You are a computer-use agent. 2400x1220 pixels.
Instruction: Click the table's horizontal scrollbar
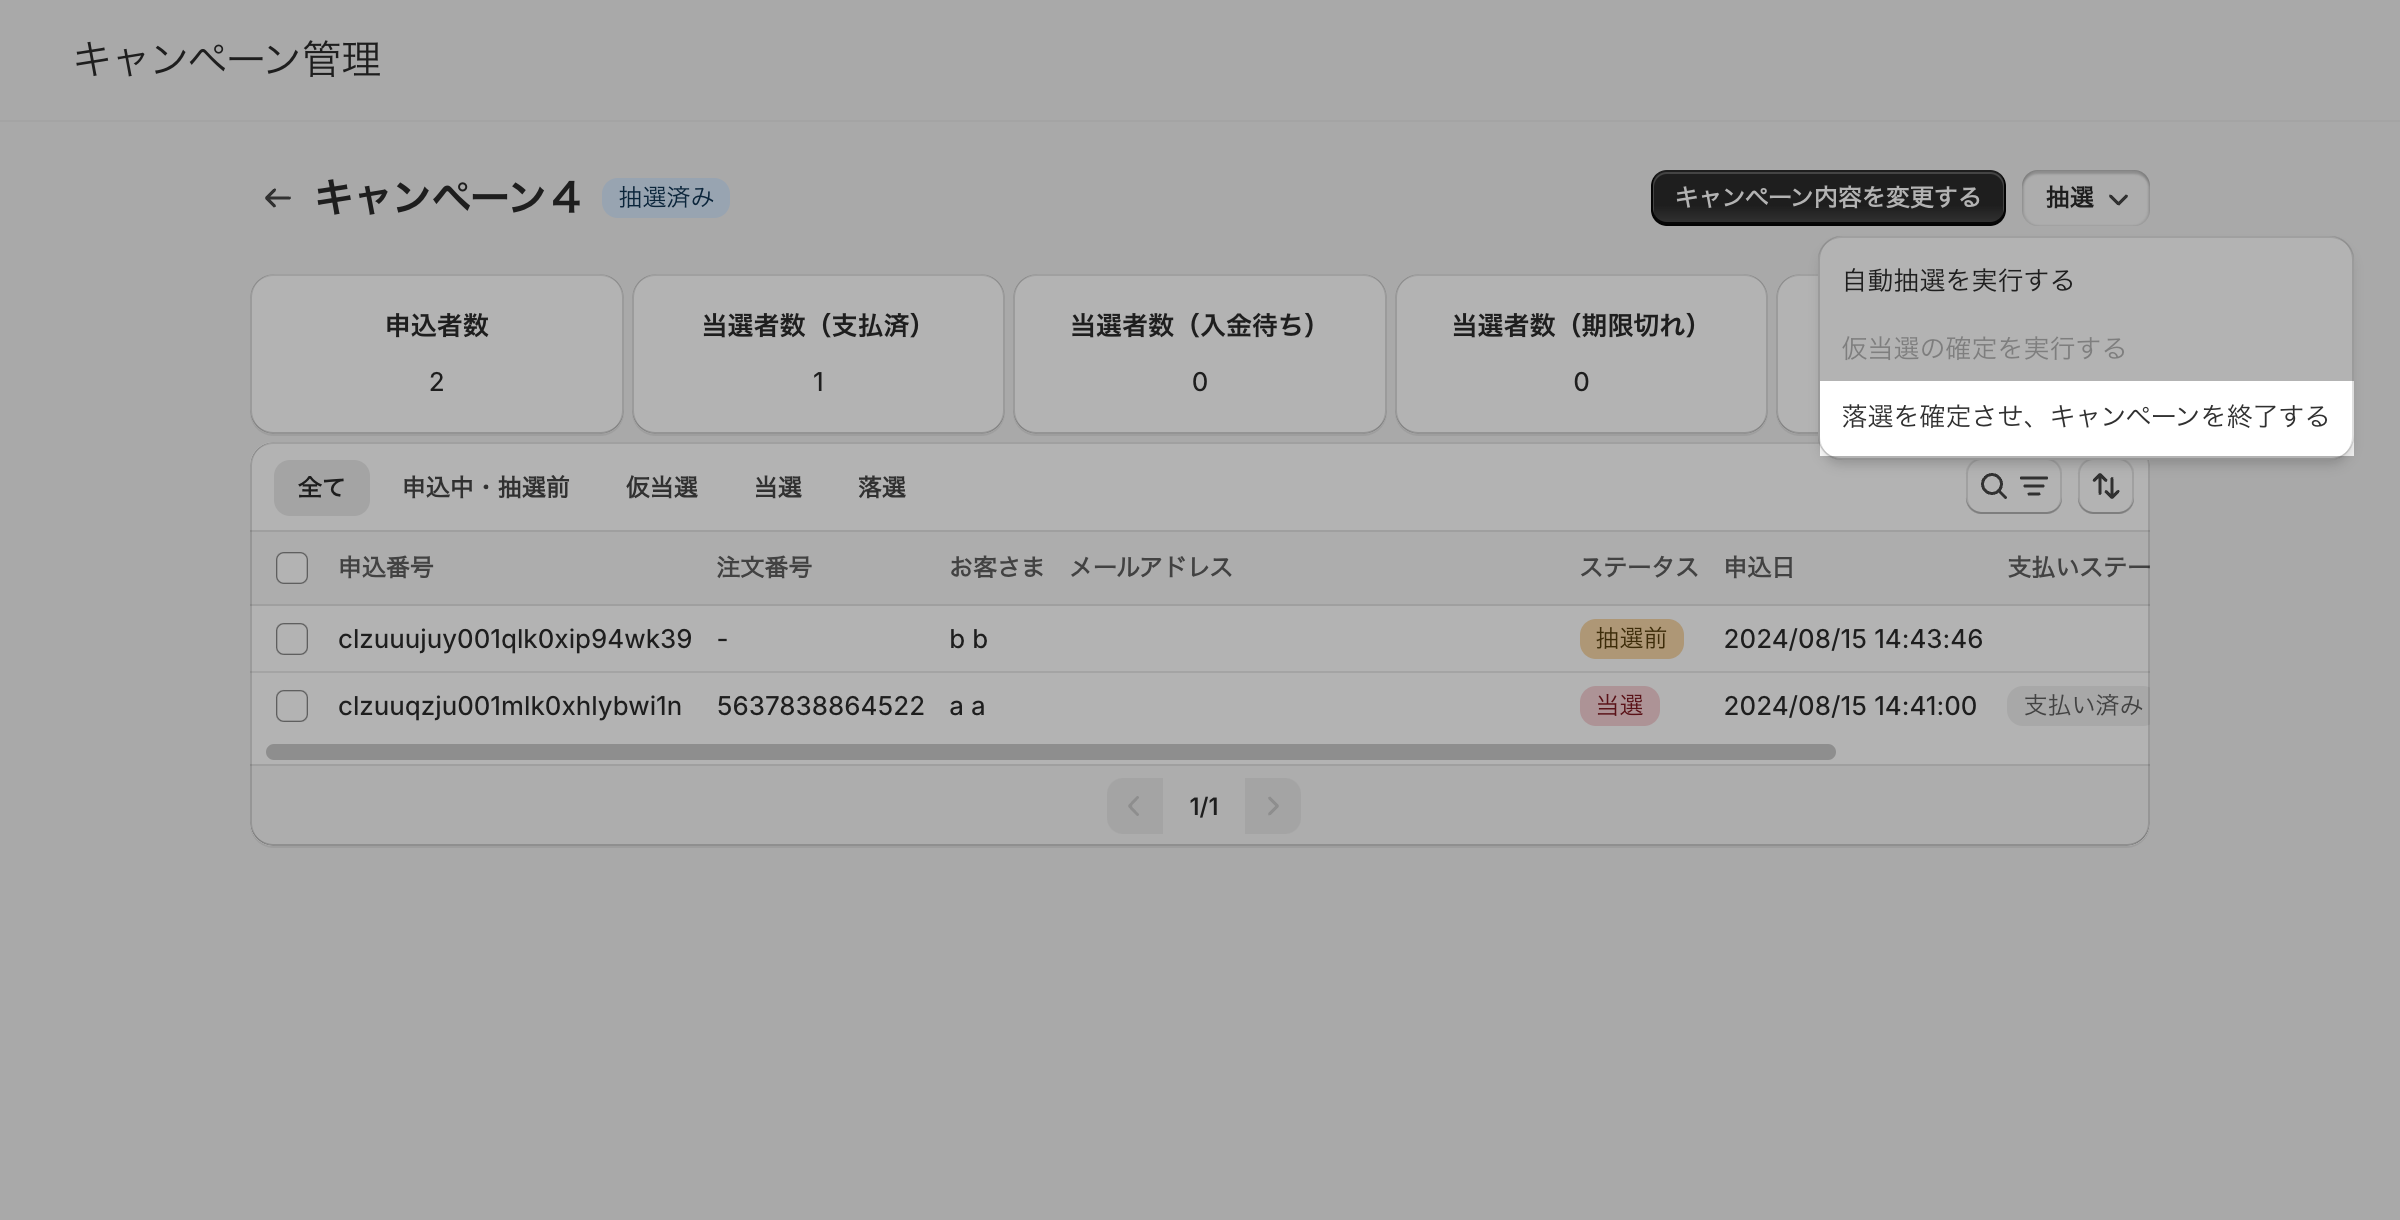click(x=1050, y=752)
